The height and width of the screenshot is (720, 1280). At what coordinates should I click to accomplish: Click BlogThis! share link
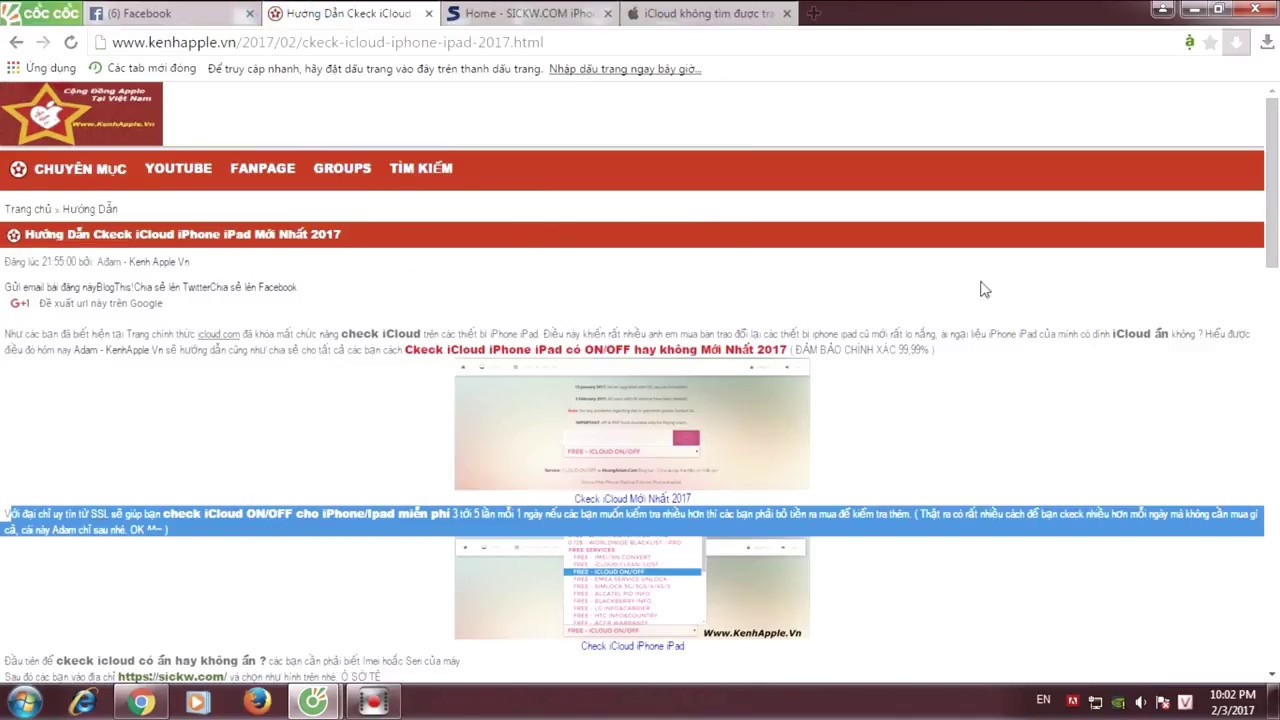click(x=114, y=287)
